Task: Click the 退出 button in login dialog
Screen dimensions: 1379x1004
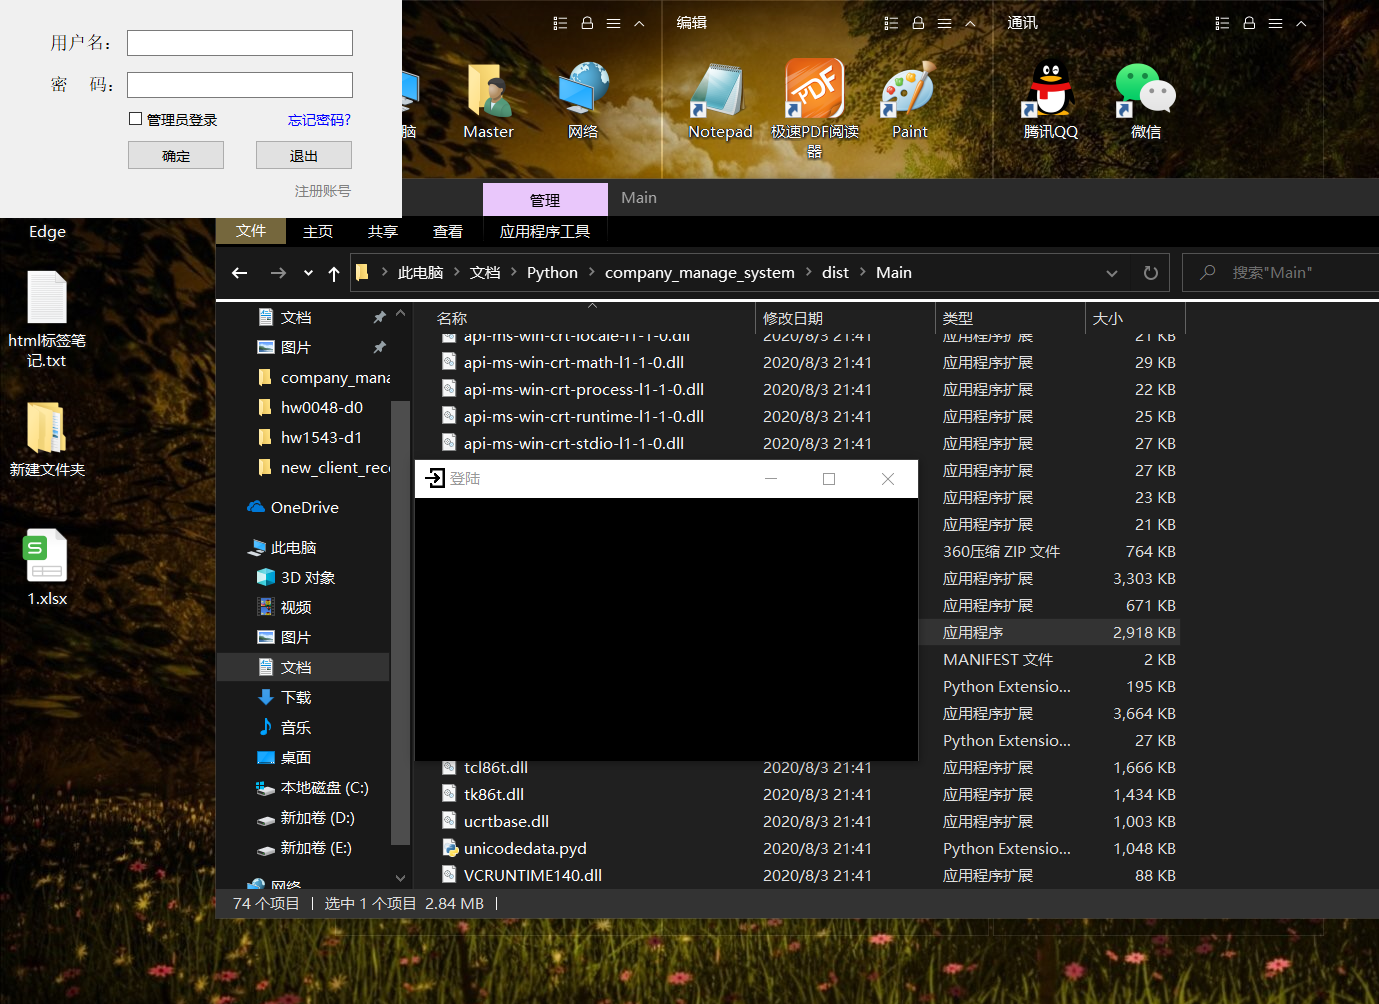Action: point(304,155)
